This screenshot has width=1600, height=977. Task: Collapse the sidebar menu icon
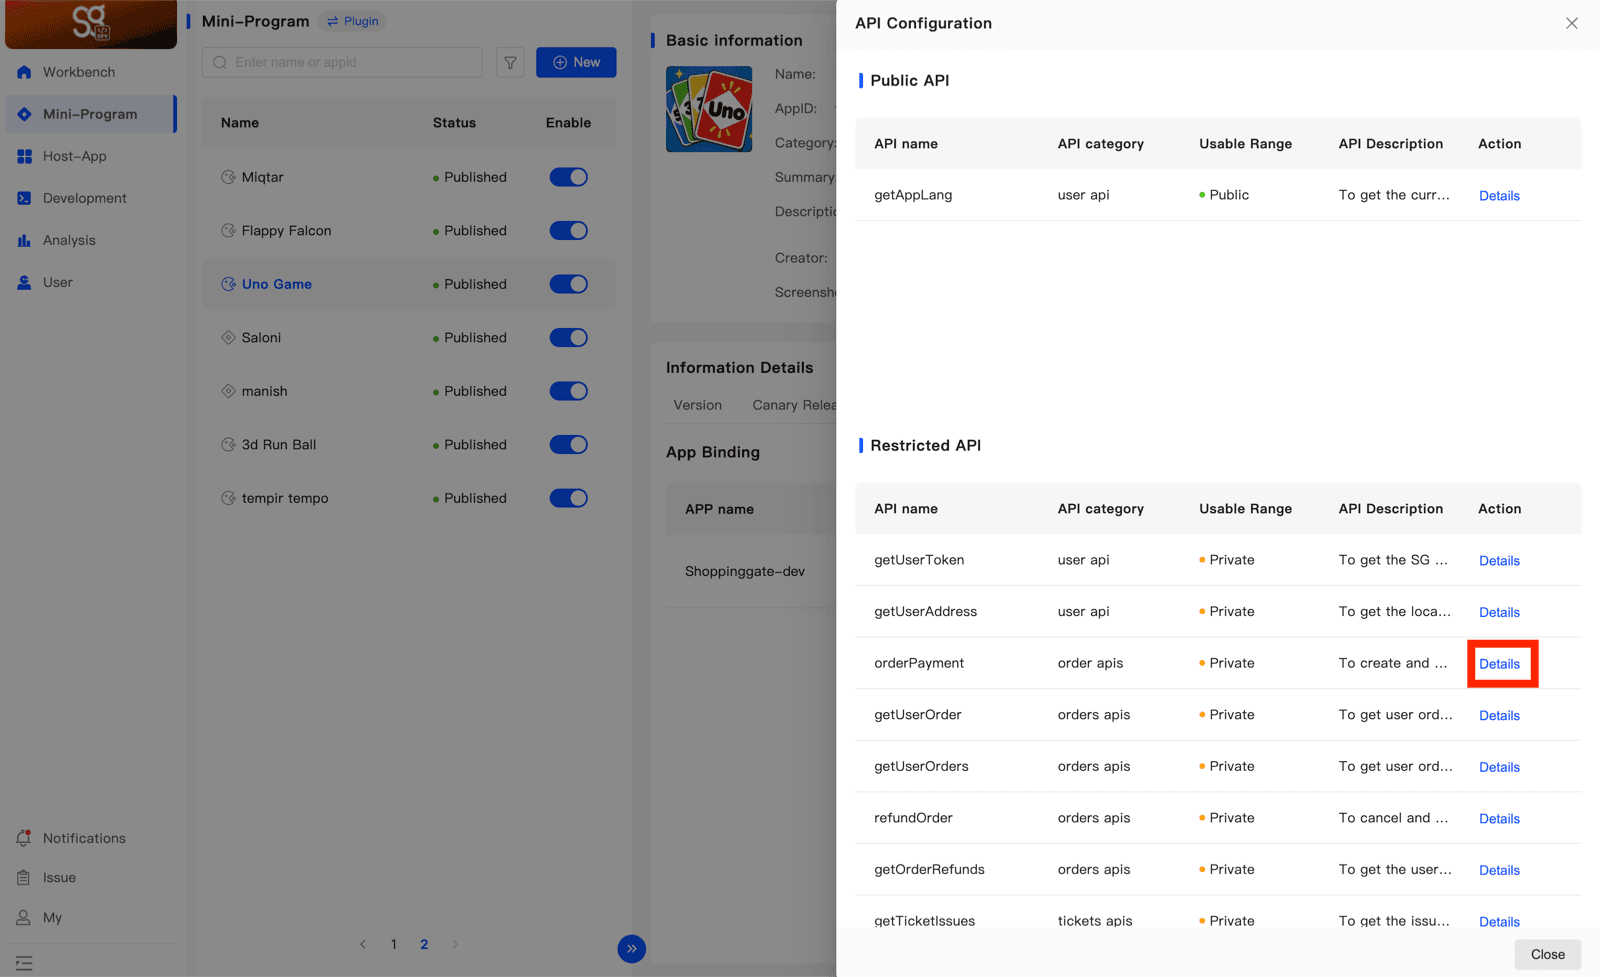point(24,963)
